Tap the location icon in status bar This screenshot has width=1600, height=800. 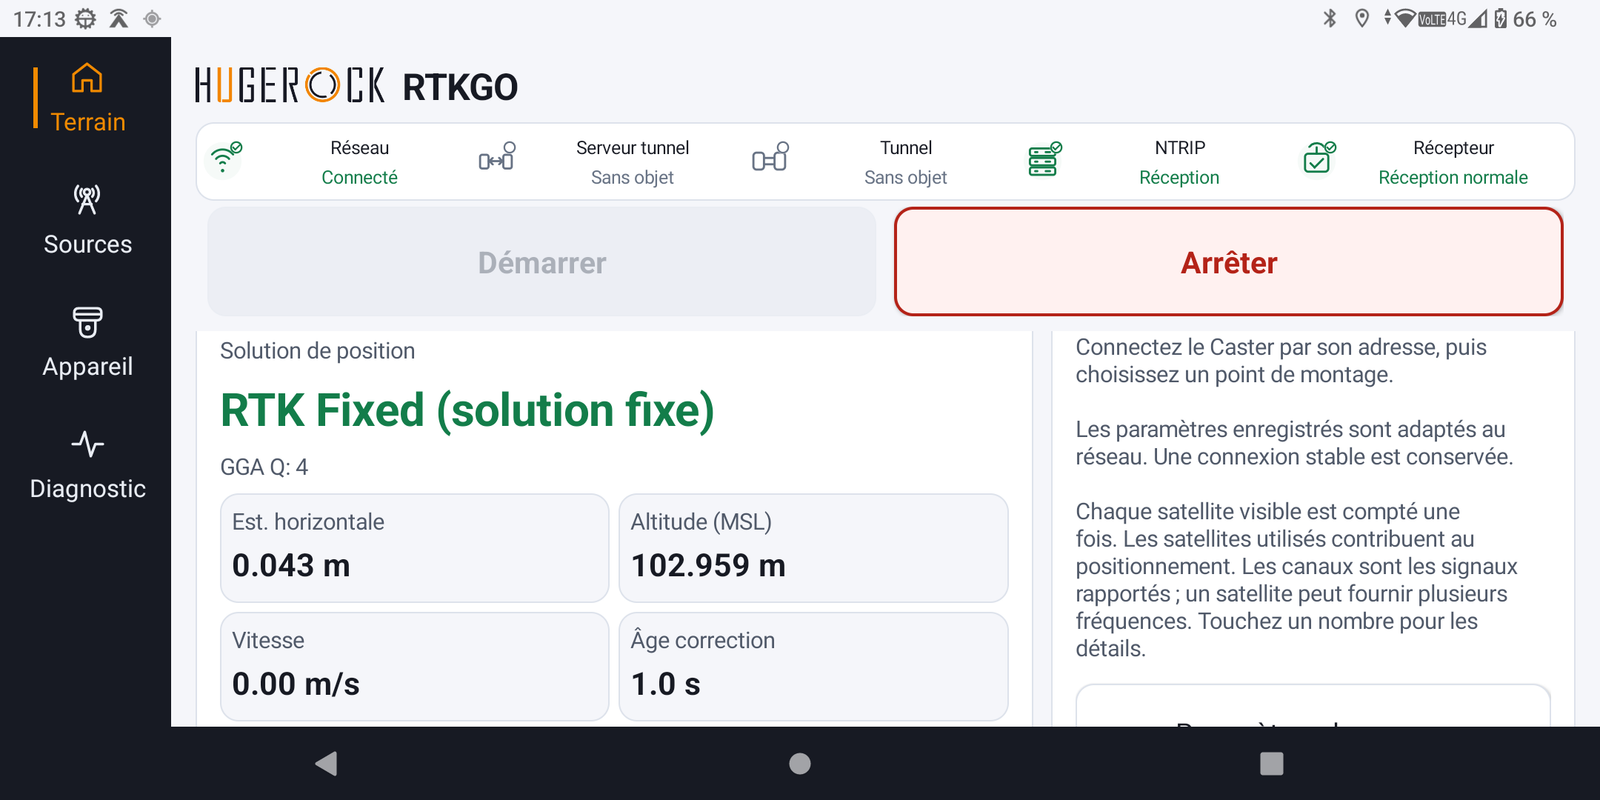coord(1361,18)
